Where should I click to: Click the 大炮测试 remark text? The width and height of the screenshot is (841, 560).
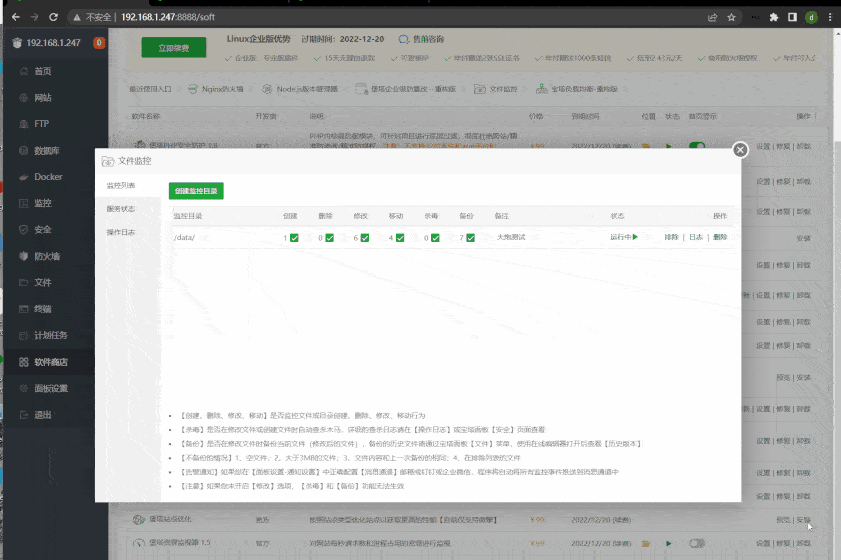(x=511, y=237)
